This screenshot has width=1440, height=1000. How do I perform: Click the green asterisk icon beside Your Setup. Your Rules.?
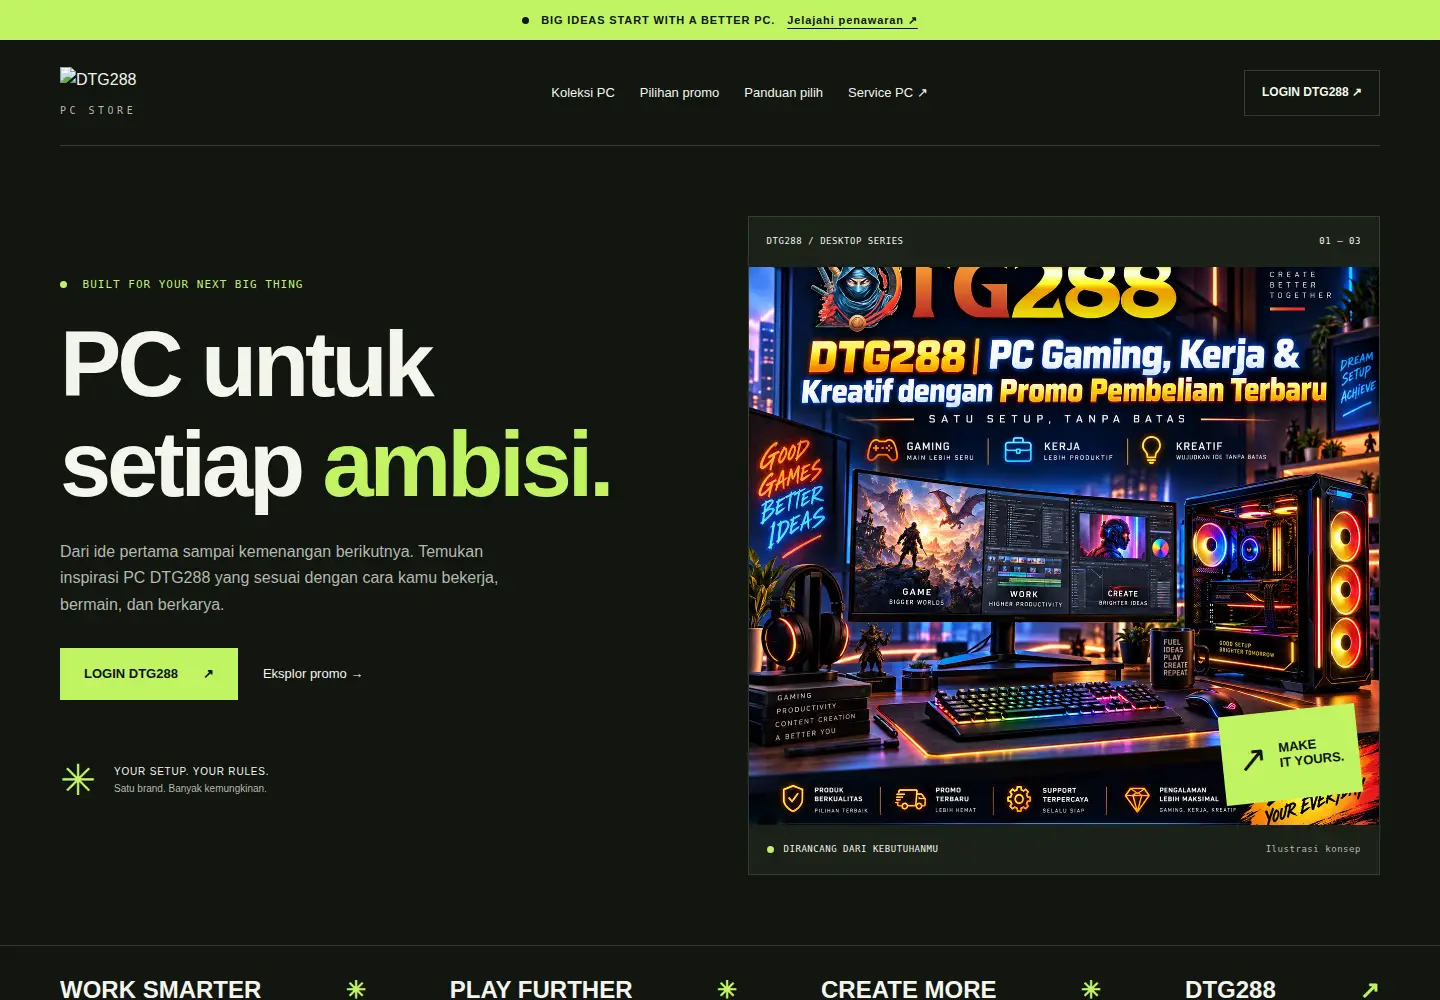click(x=78, y=779)
